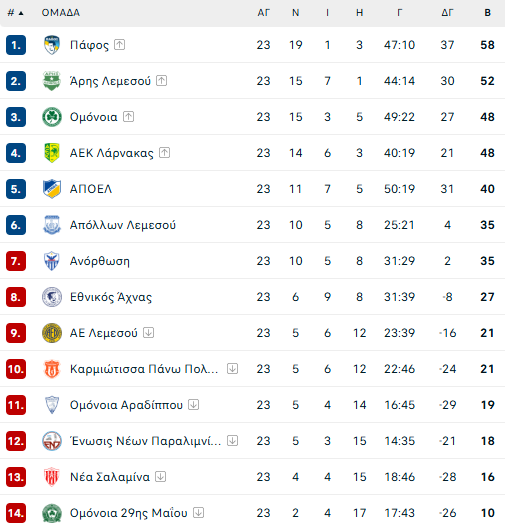The width and height of the screenshot is (505, 528).
Task: Click the ΑΕΚ Λάρνακας yellow-green crest
Action: [x=52, y=153]
